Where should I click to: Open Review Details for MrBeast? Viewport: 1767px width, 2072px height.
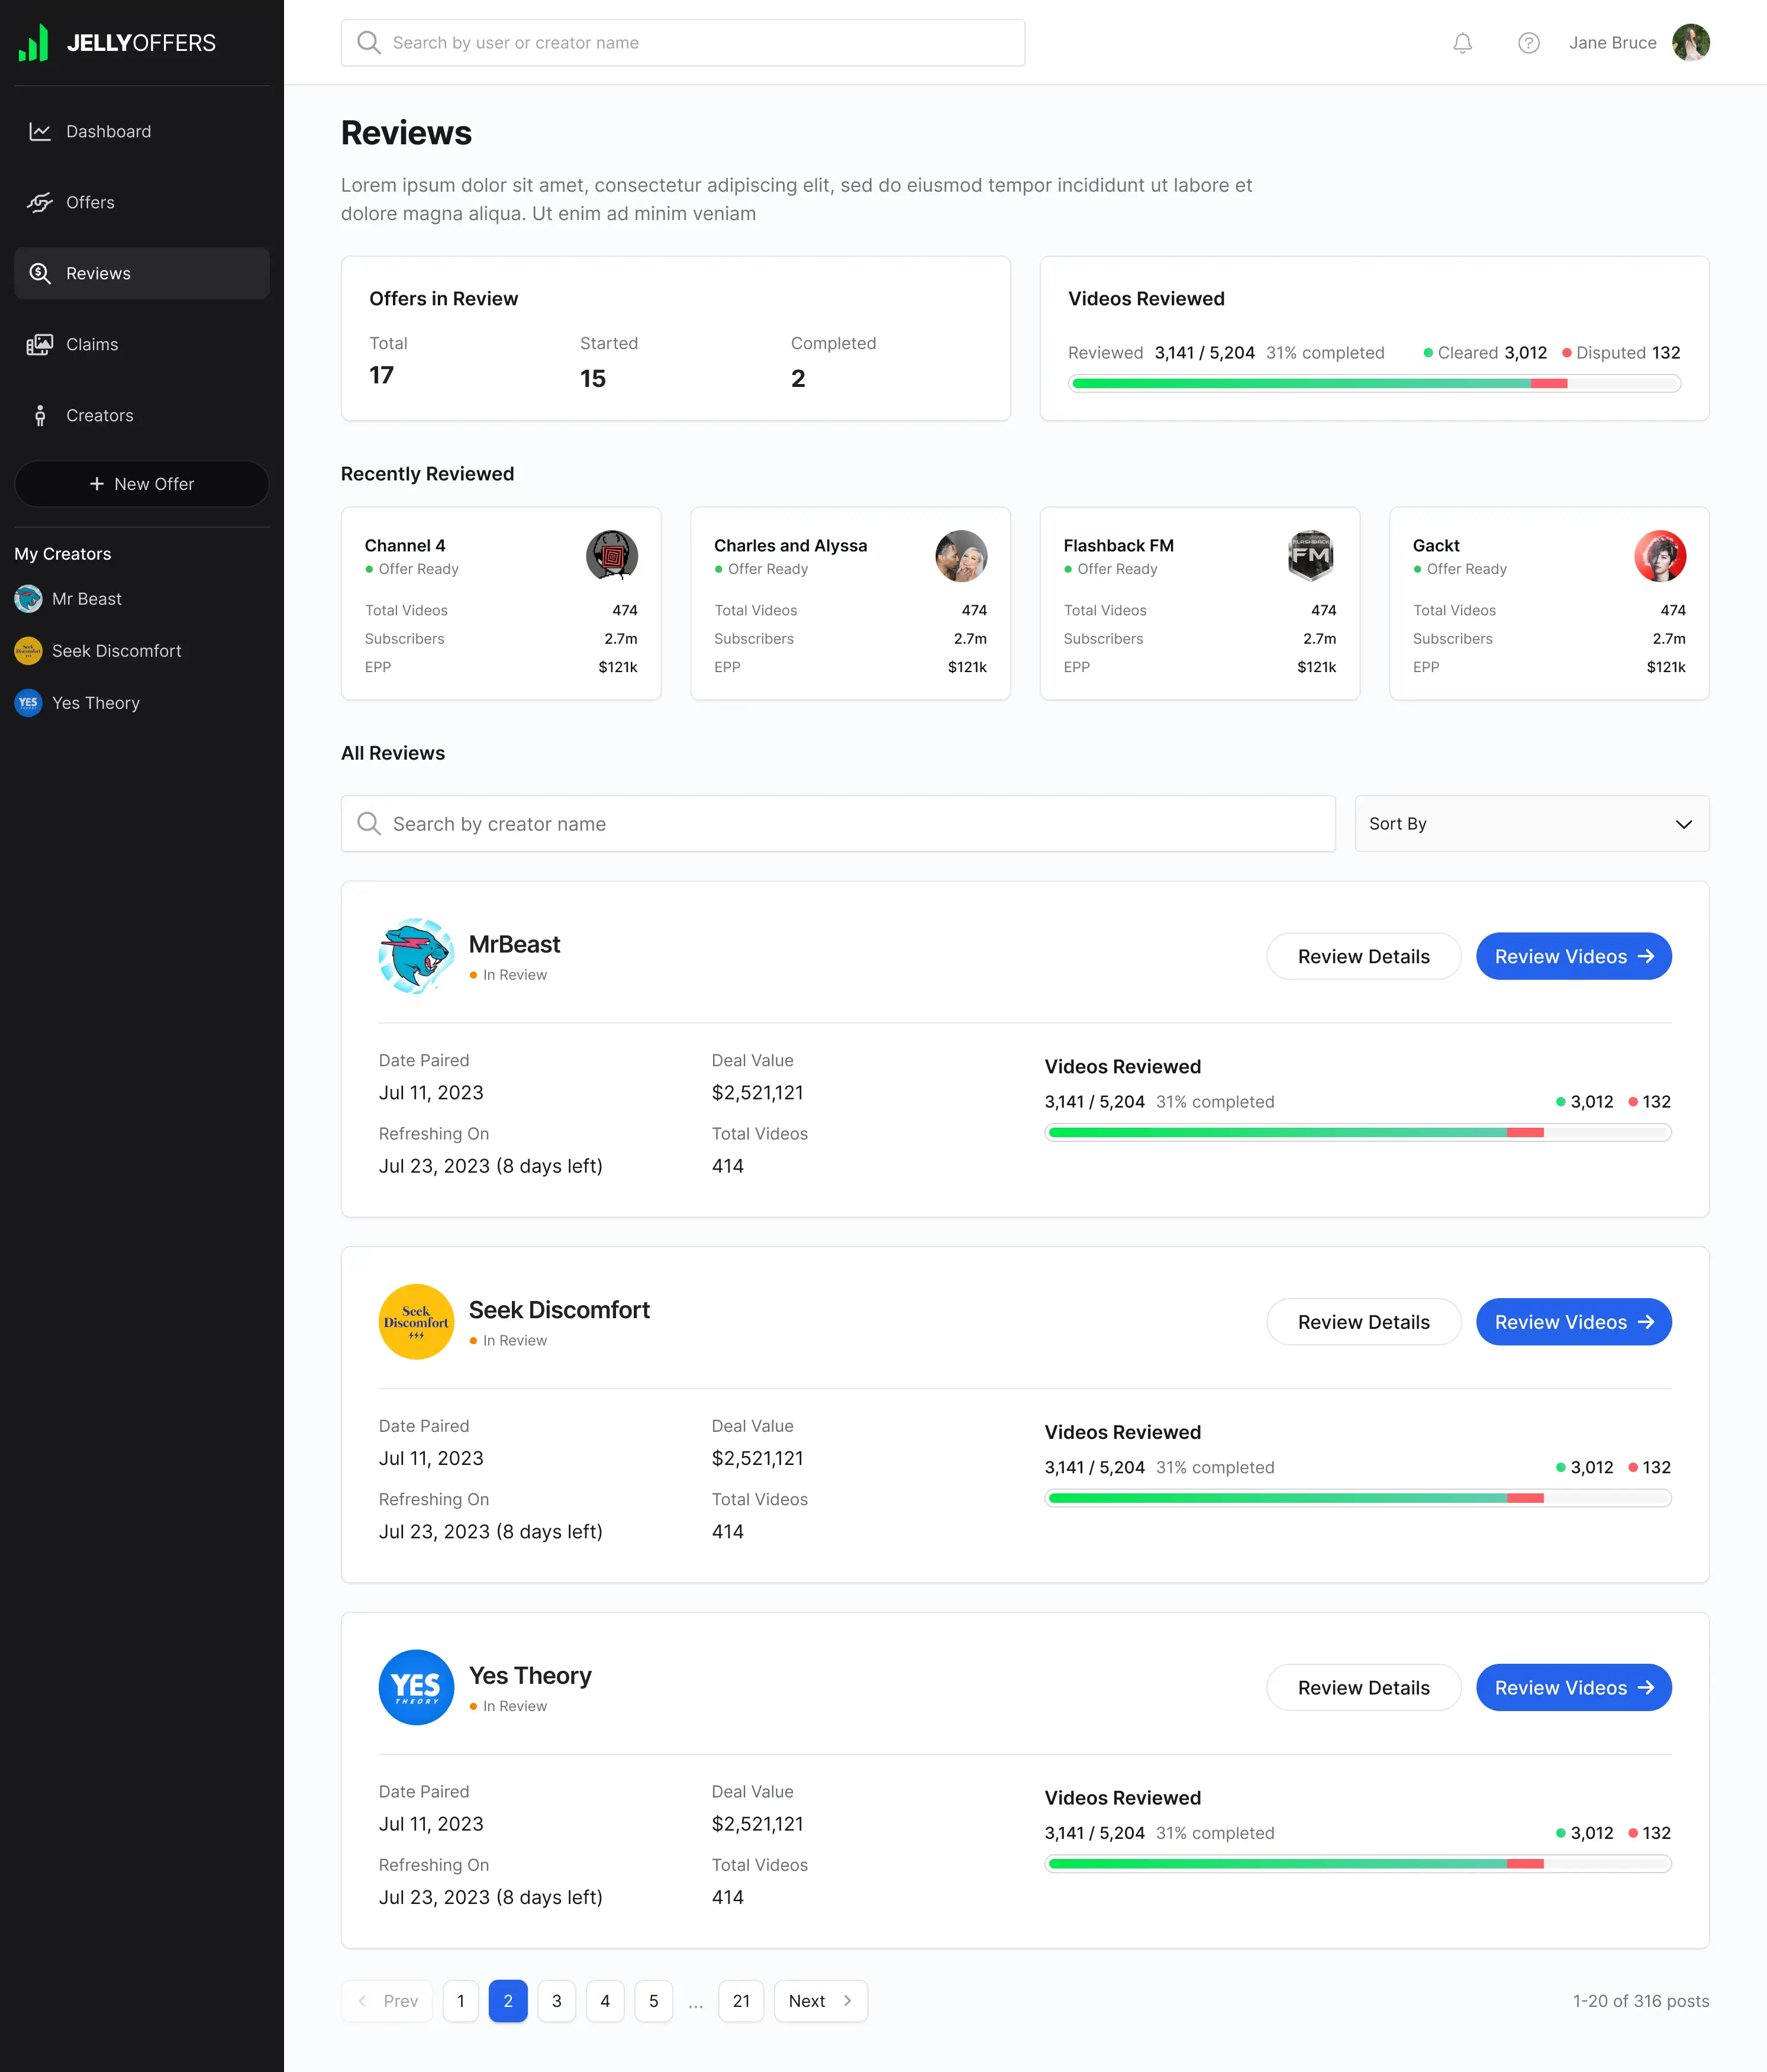point(1364,957)
